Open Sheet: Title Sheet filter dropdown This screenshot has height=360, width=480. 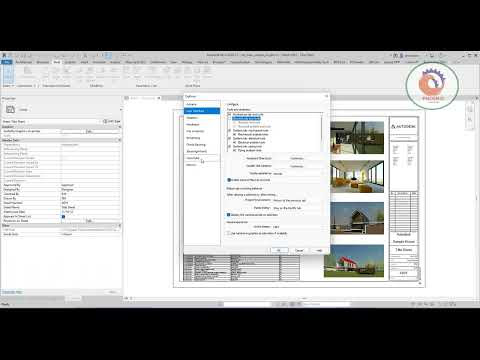click(50, 121)
